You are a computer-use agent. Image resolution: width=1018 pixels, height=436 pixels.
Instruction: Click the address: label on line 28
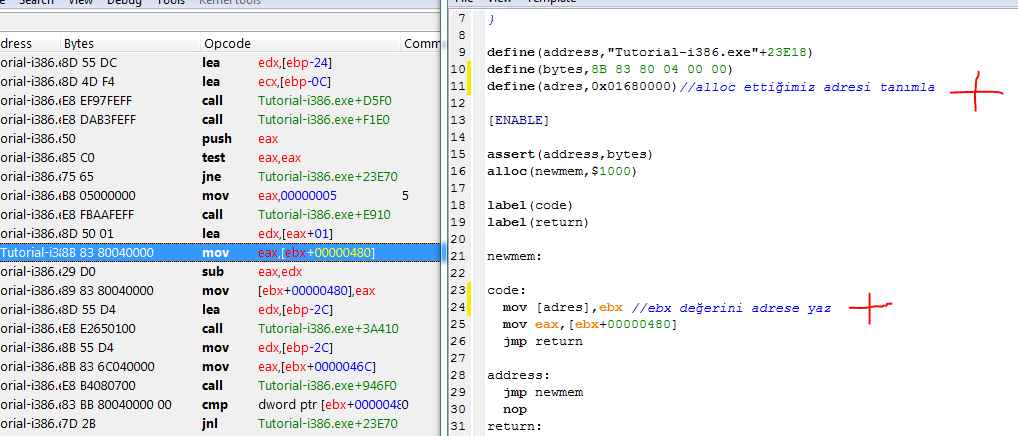pos(518,376)
